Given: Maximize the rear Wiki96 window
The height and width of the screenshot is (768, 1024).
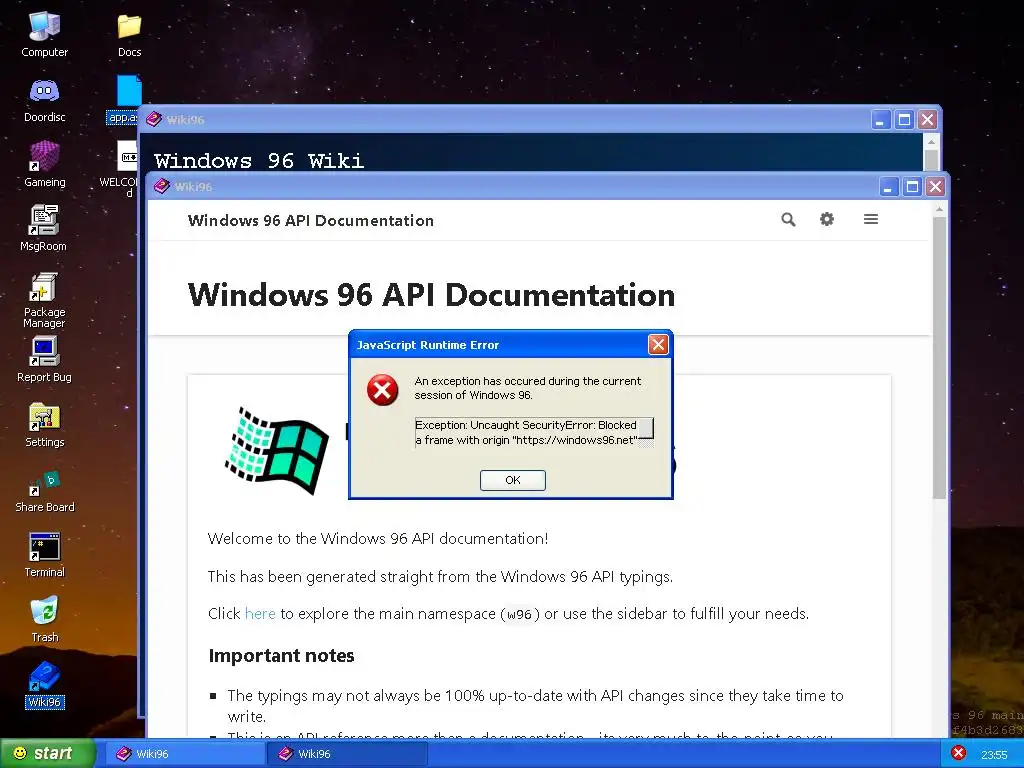Looking at the screenshot, I should click(904, 120).
